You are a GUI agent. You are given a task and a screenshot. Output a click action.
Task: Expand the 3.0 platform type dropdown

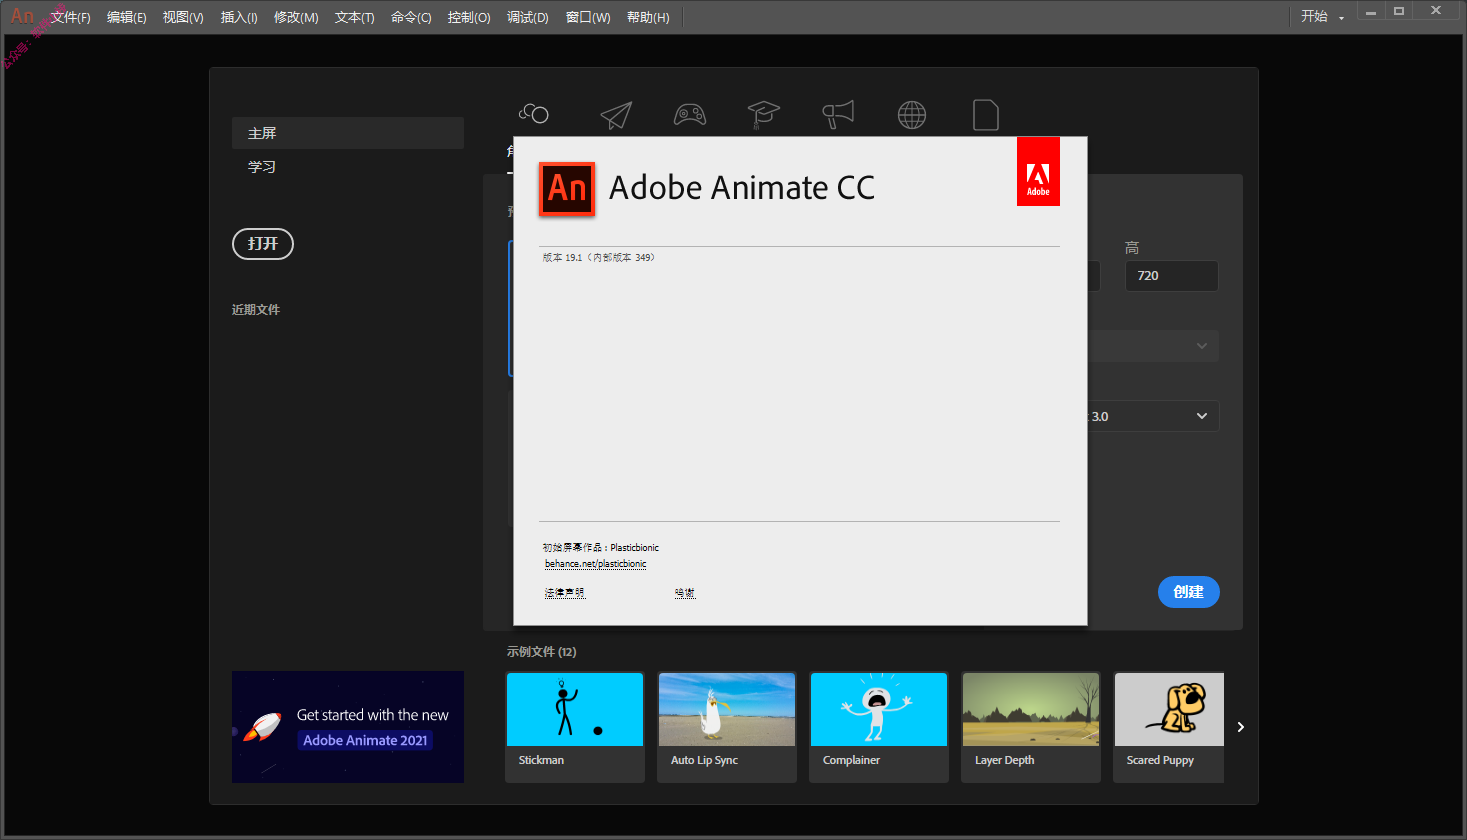[1153, 416]
